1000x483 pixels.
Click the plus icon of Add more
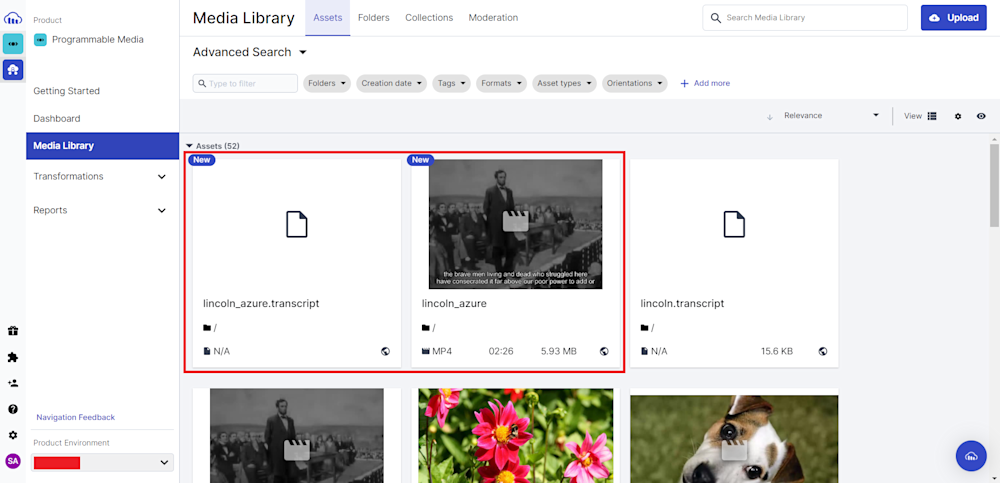[x=684, y=84]
